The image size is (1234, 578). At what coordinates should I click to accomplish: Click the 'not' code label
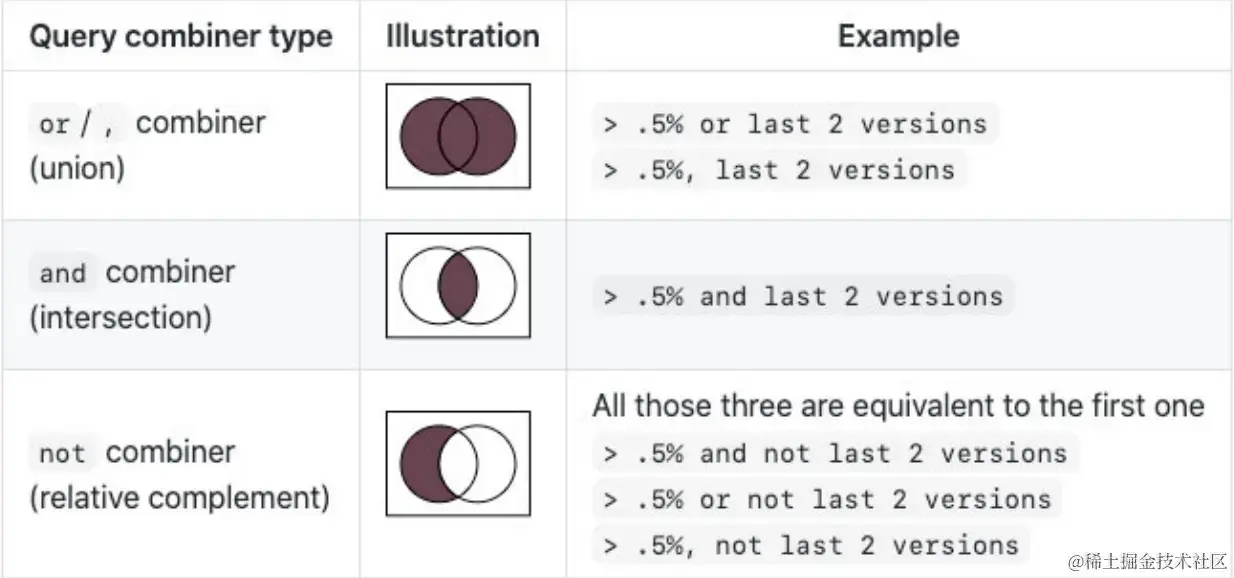click(x=62, y=453)
